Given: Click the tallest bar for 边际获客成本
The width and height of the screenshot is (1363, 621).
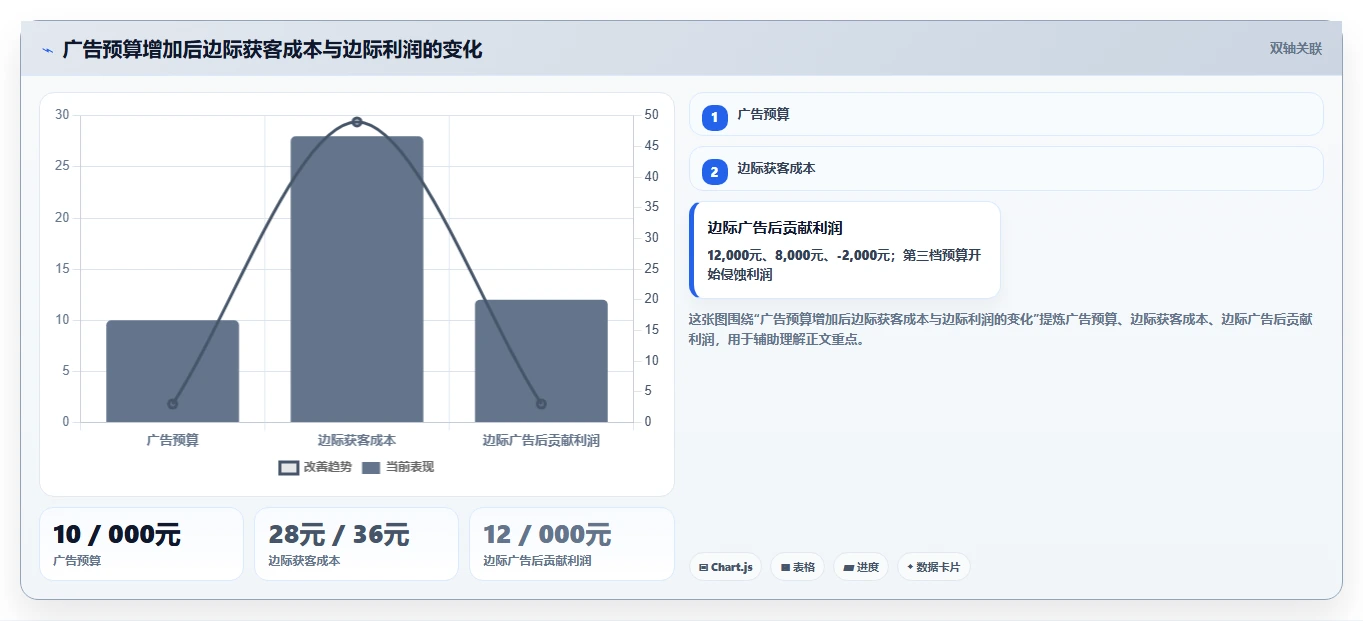Looking at the screenshot, I should (x=357, y=279).
